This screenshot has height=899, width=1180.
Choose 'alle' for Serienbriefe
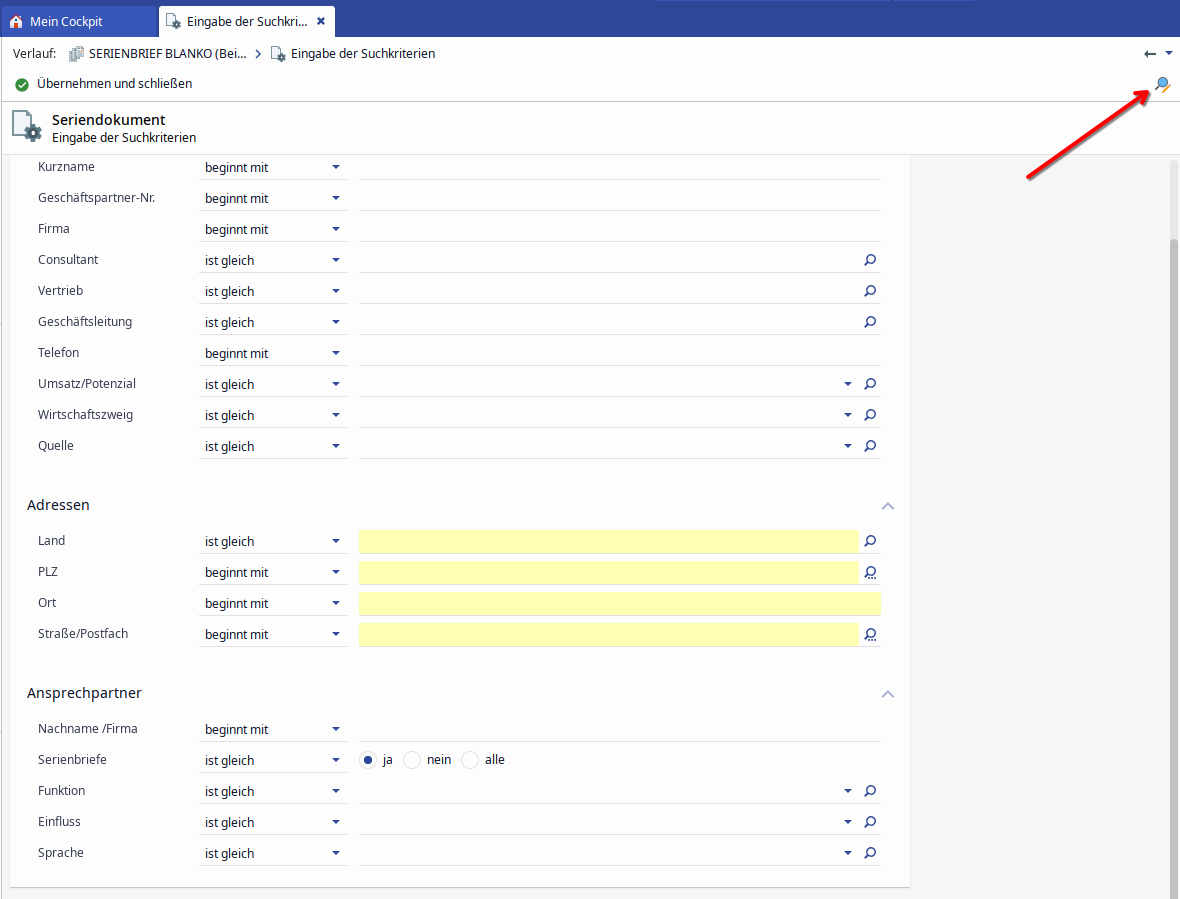(x=470, y=760)
